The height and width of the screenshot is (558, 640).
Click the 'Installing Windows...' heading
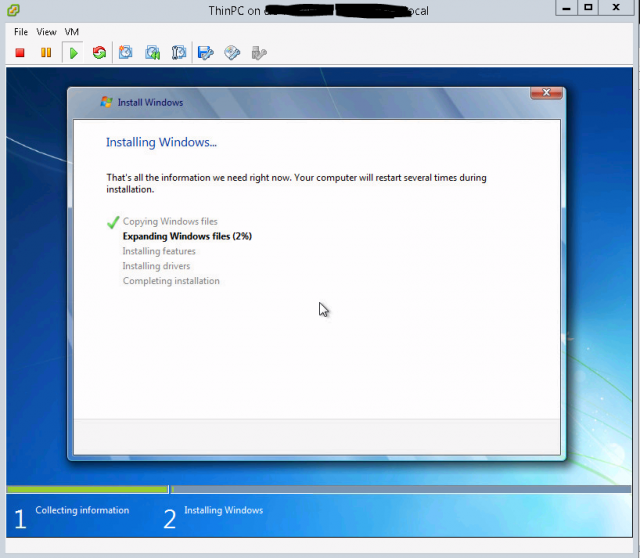[x=161, y=142]
